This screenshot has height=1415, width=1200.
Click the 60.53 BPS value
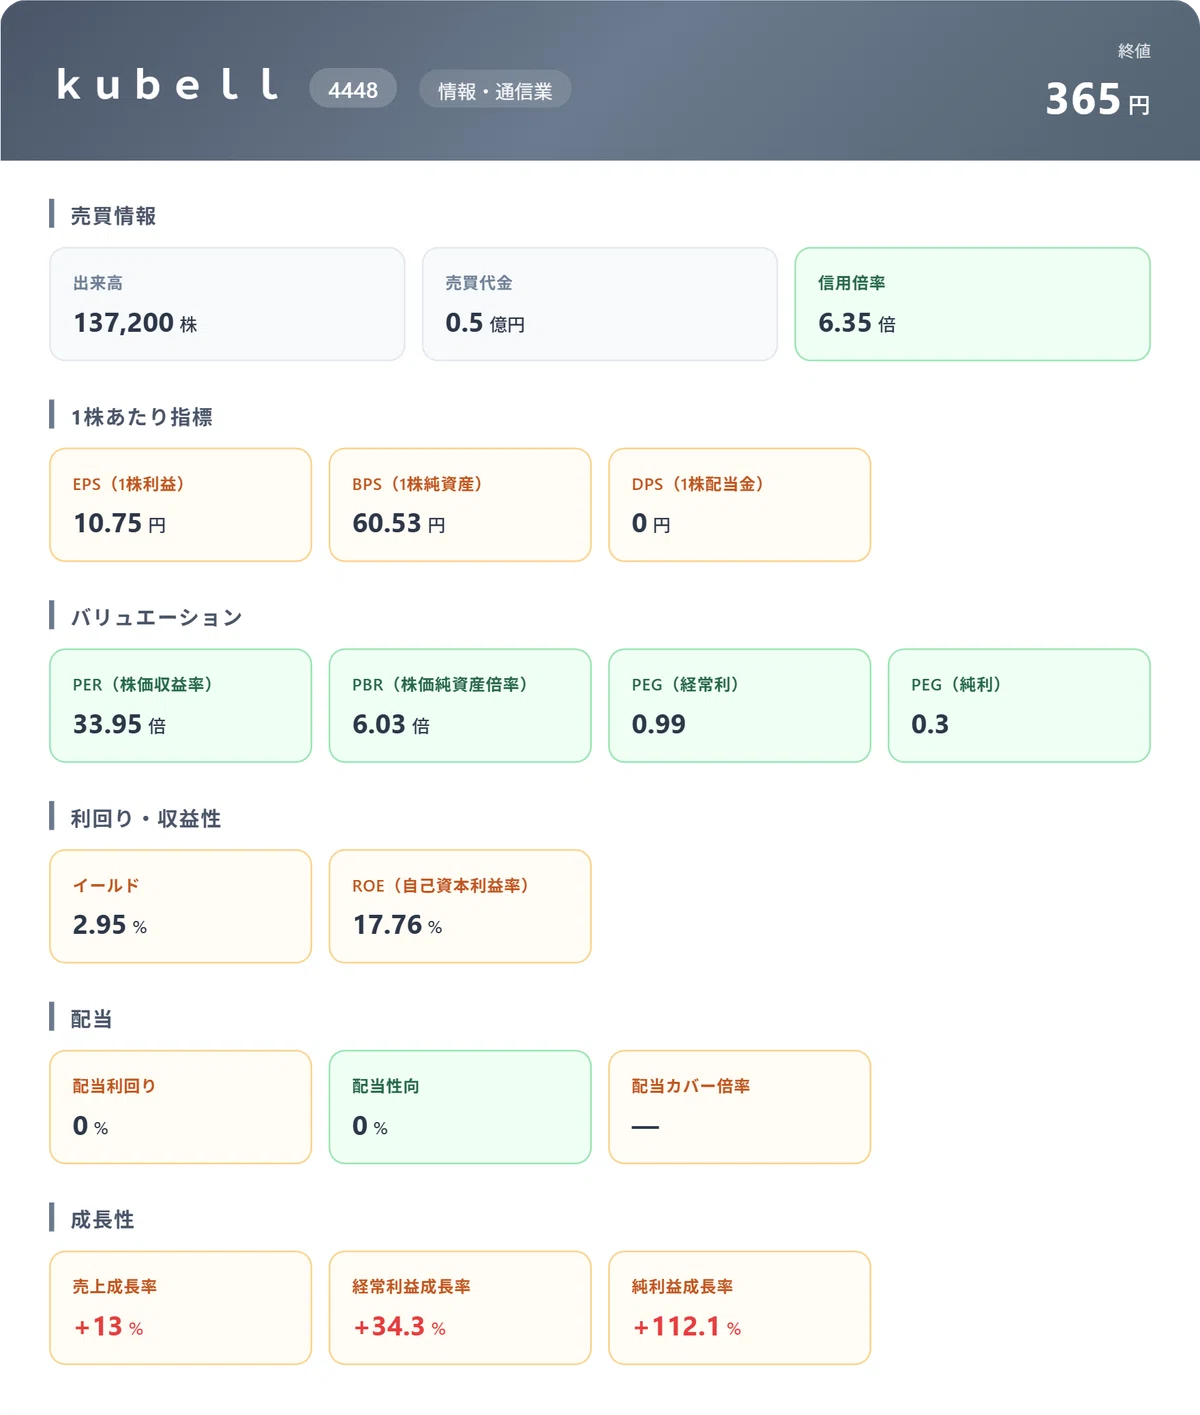pyautogui.click(x=387, y=523)
